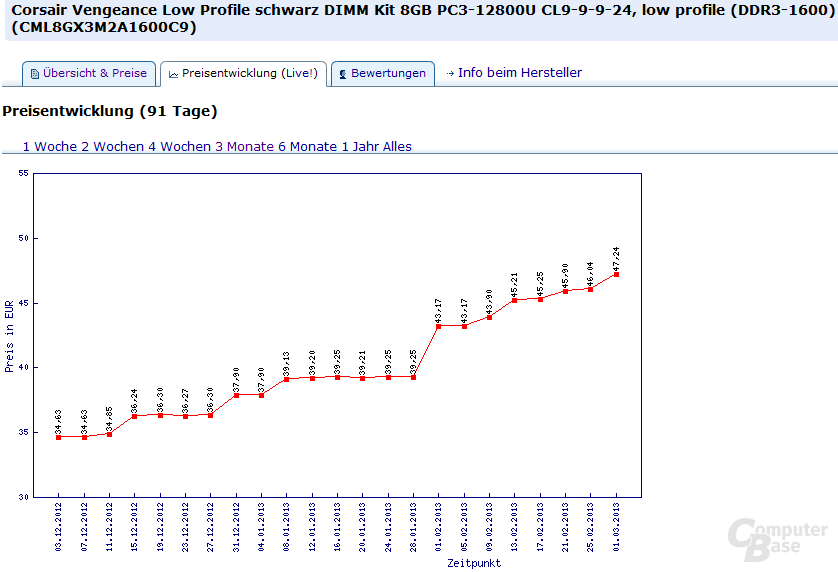Select the 36.24 data point on 15.12.2012
Image resolution: width=838 pixels, height=572 pixels.
134,416
